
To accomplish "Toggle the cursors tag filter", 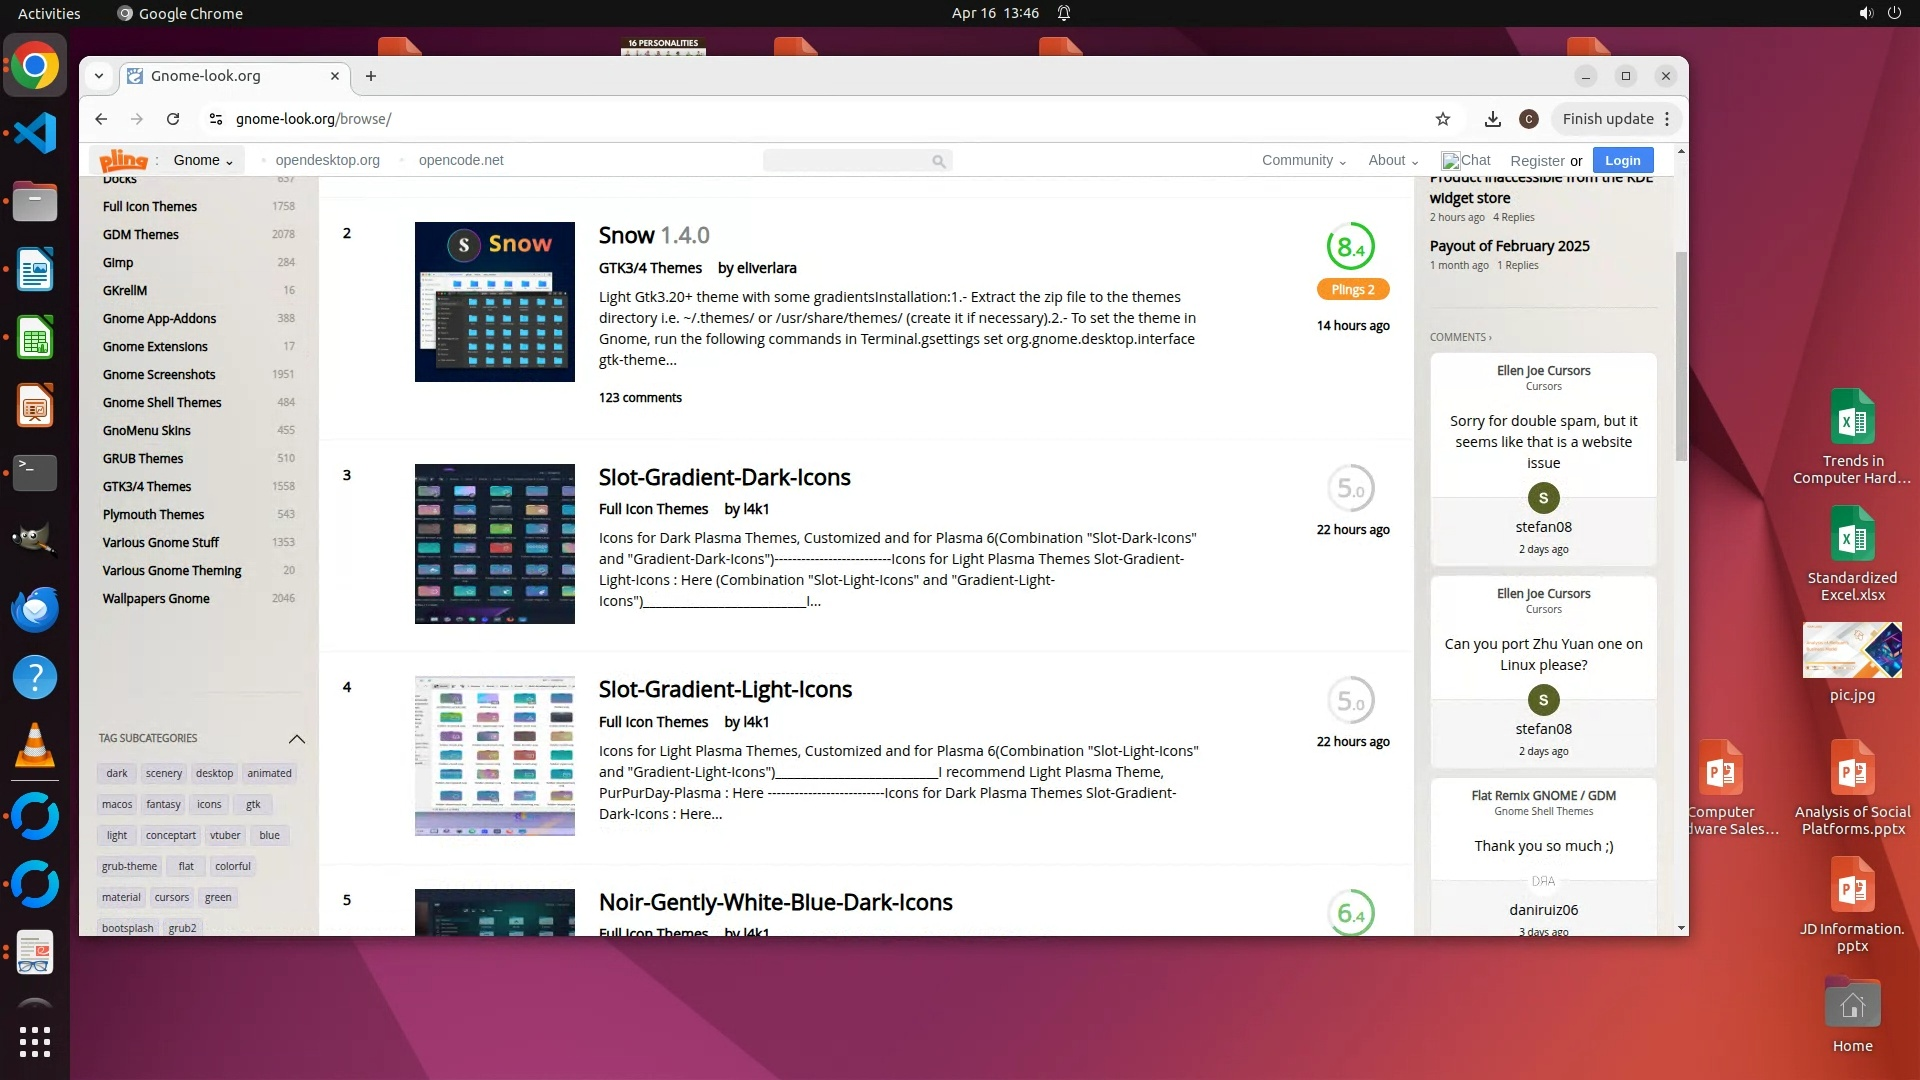I will pos(171,897).
